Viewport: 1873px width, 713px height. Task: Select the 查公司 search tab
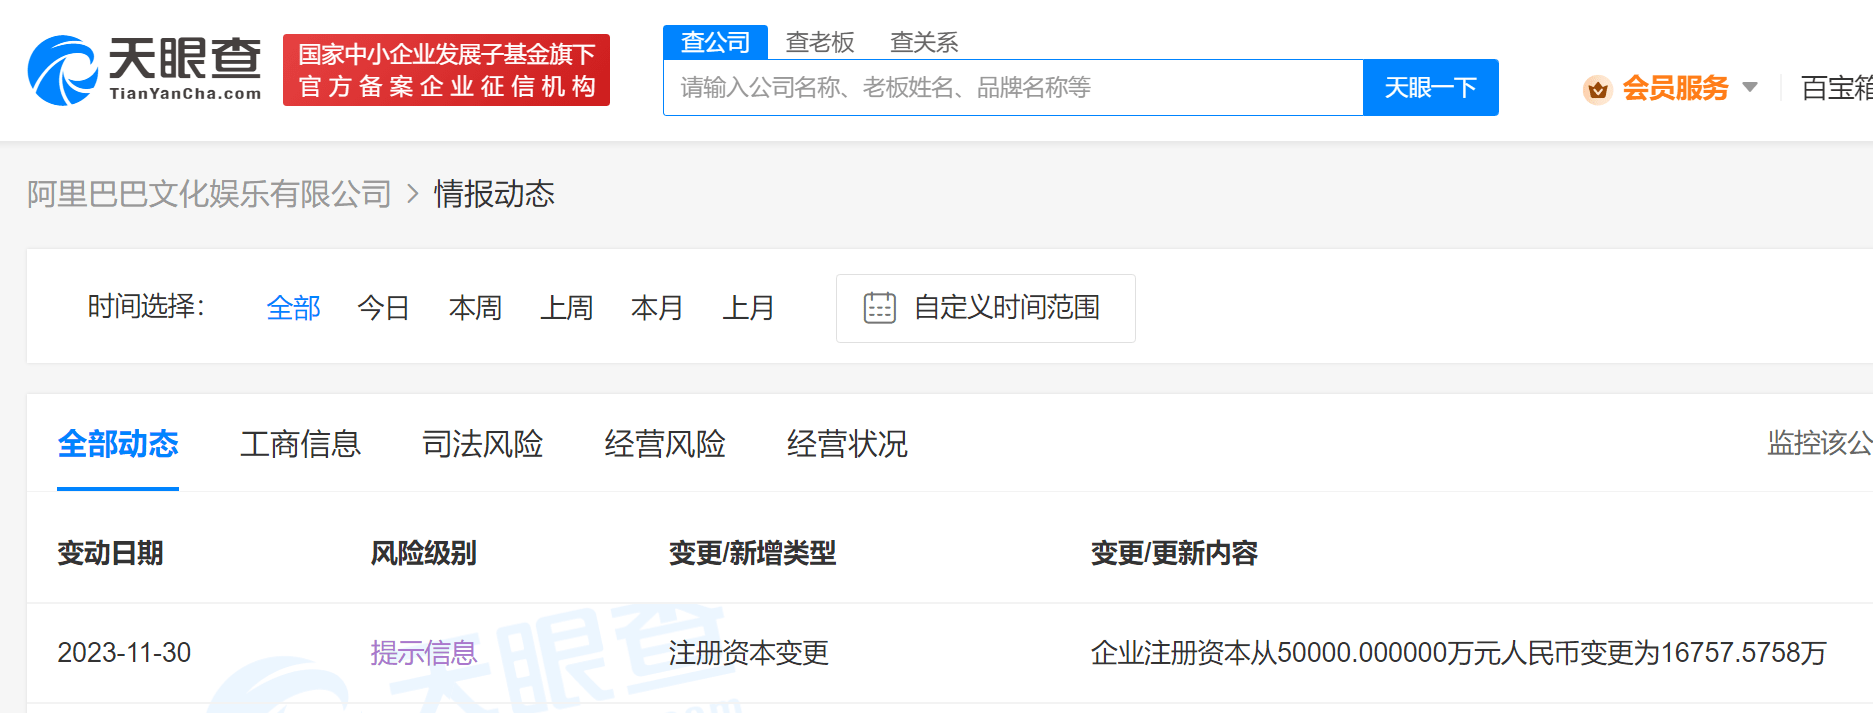(715, 42)
